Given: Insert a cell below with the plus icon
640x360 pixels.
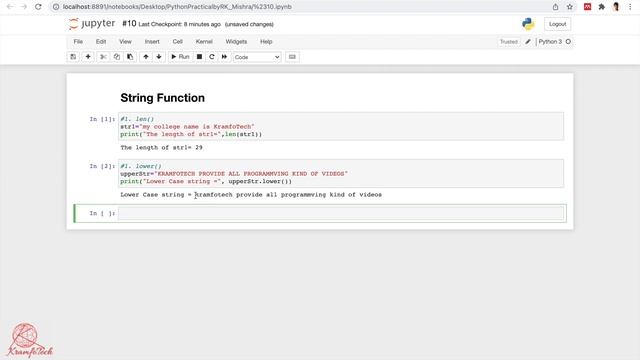Looking at the screenshot, I should (88, 57).
